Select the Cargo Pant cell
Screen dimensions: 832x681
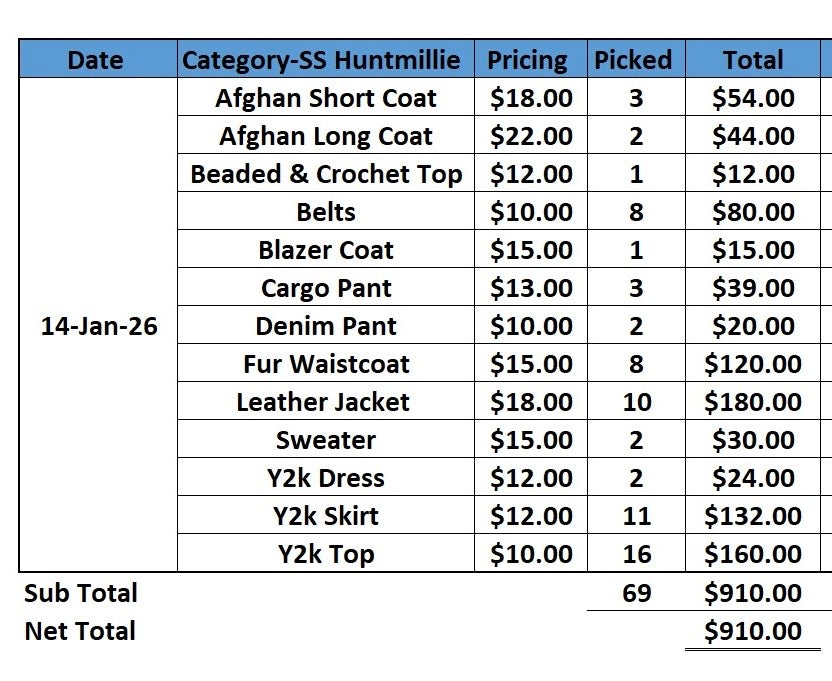point(326,287)
